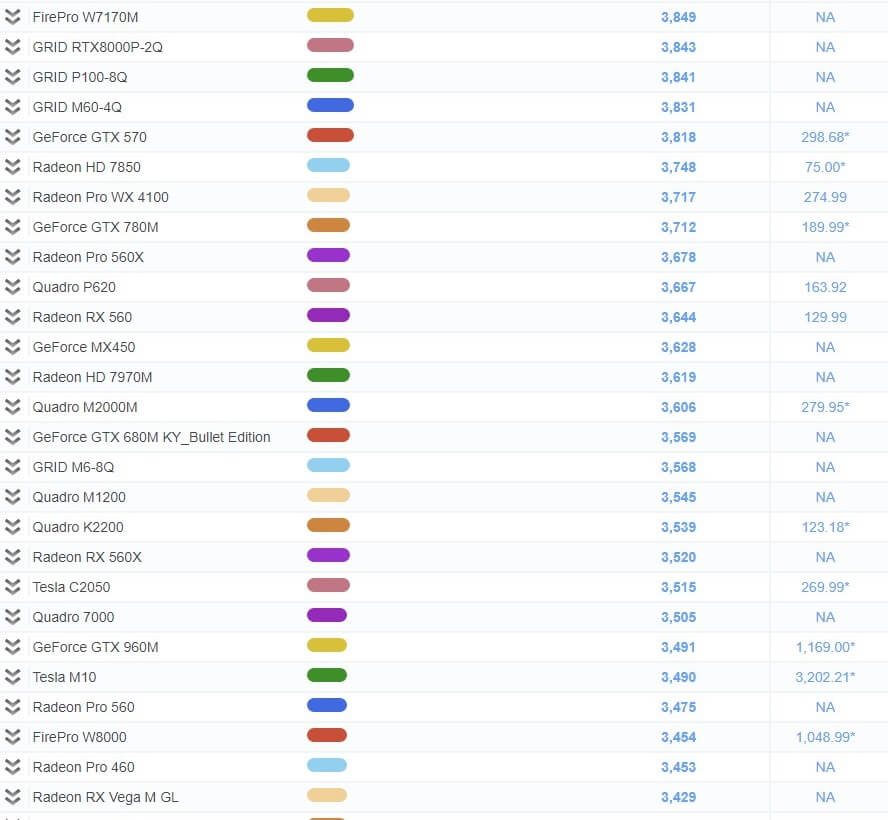Click score 3,818 for GeForce GTX 570
Viewport: 888px width, 820px height.
pos(678,138)
